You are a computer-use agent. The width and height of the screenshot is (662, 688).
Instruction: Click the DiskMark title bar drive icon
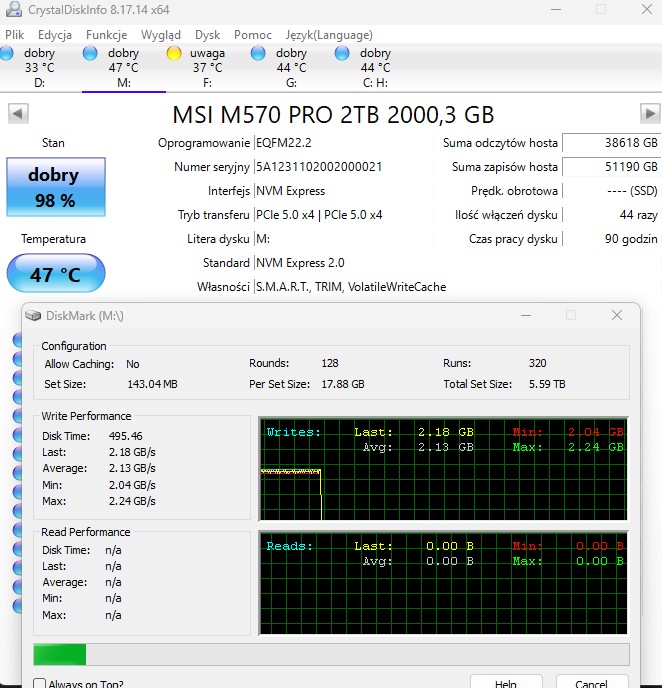[35, 316]
